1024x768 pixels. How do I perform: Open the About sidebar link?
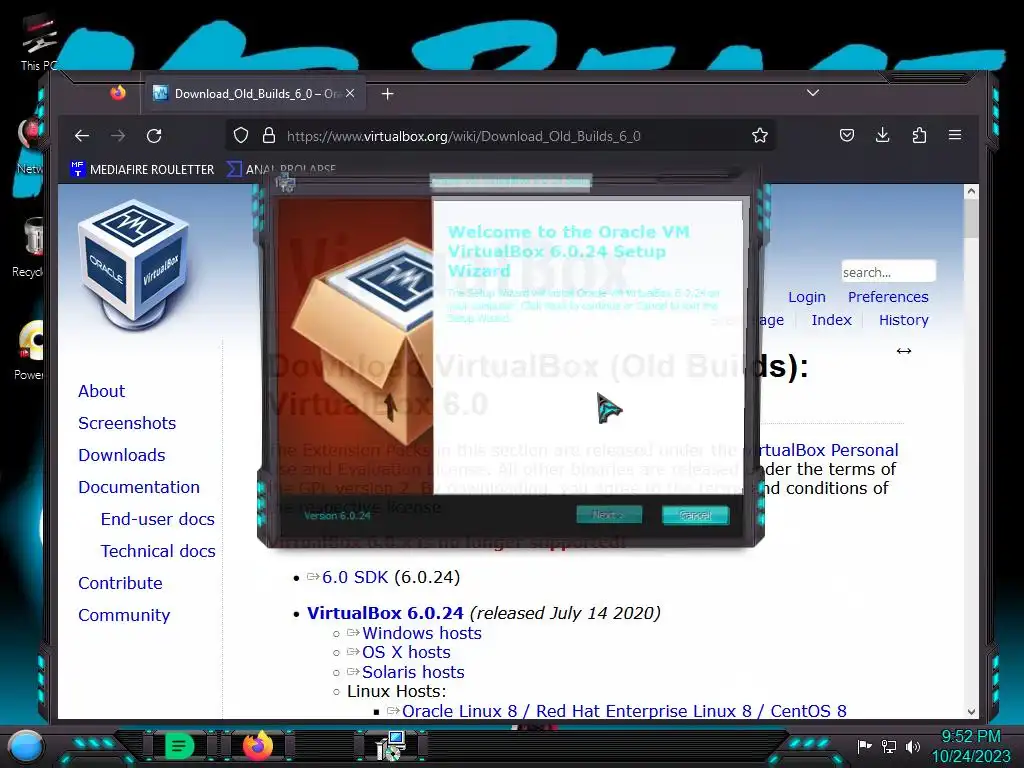click(101, 391)
